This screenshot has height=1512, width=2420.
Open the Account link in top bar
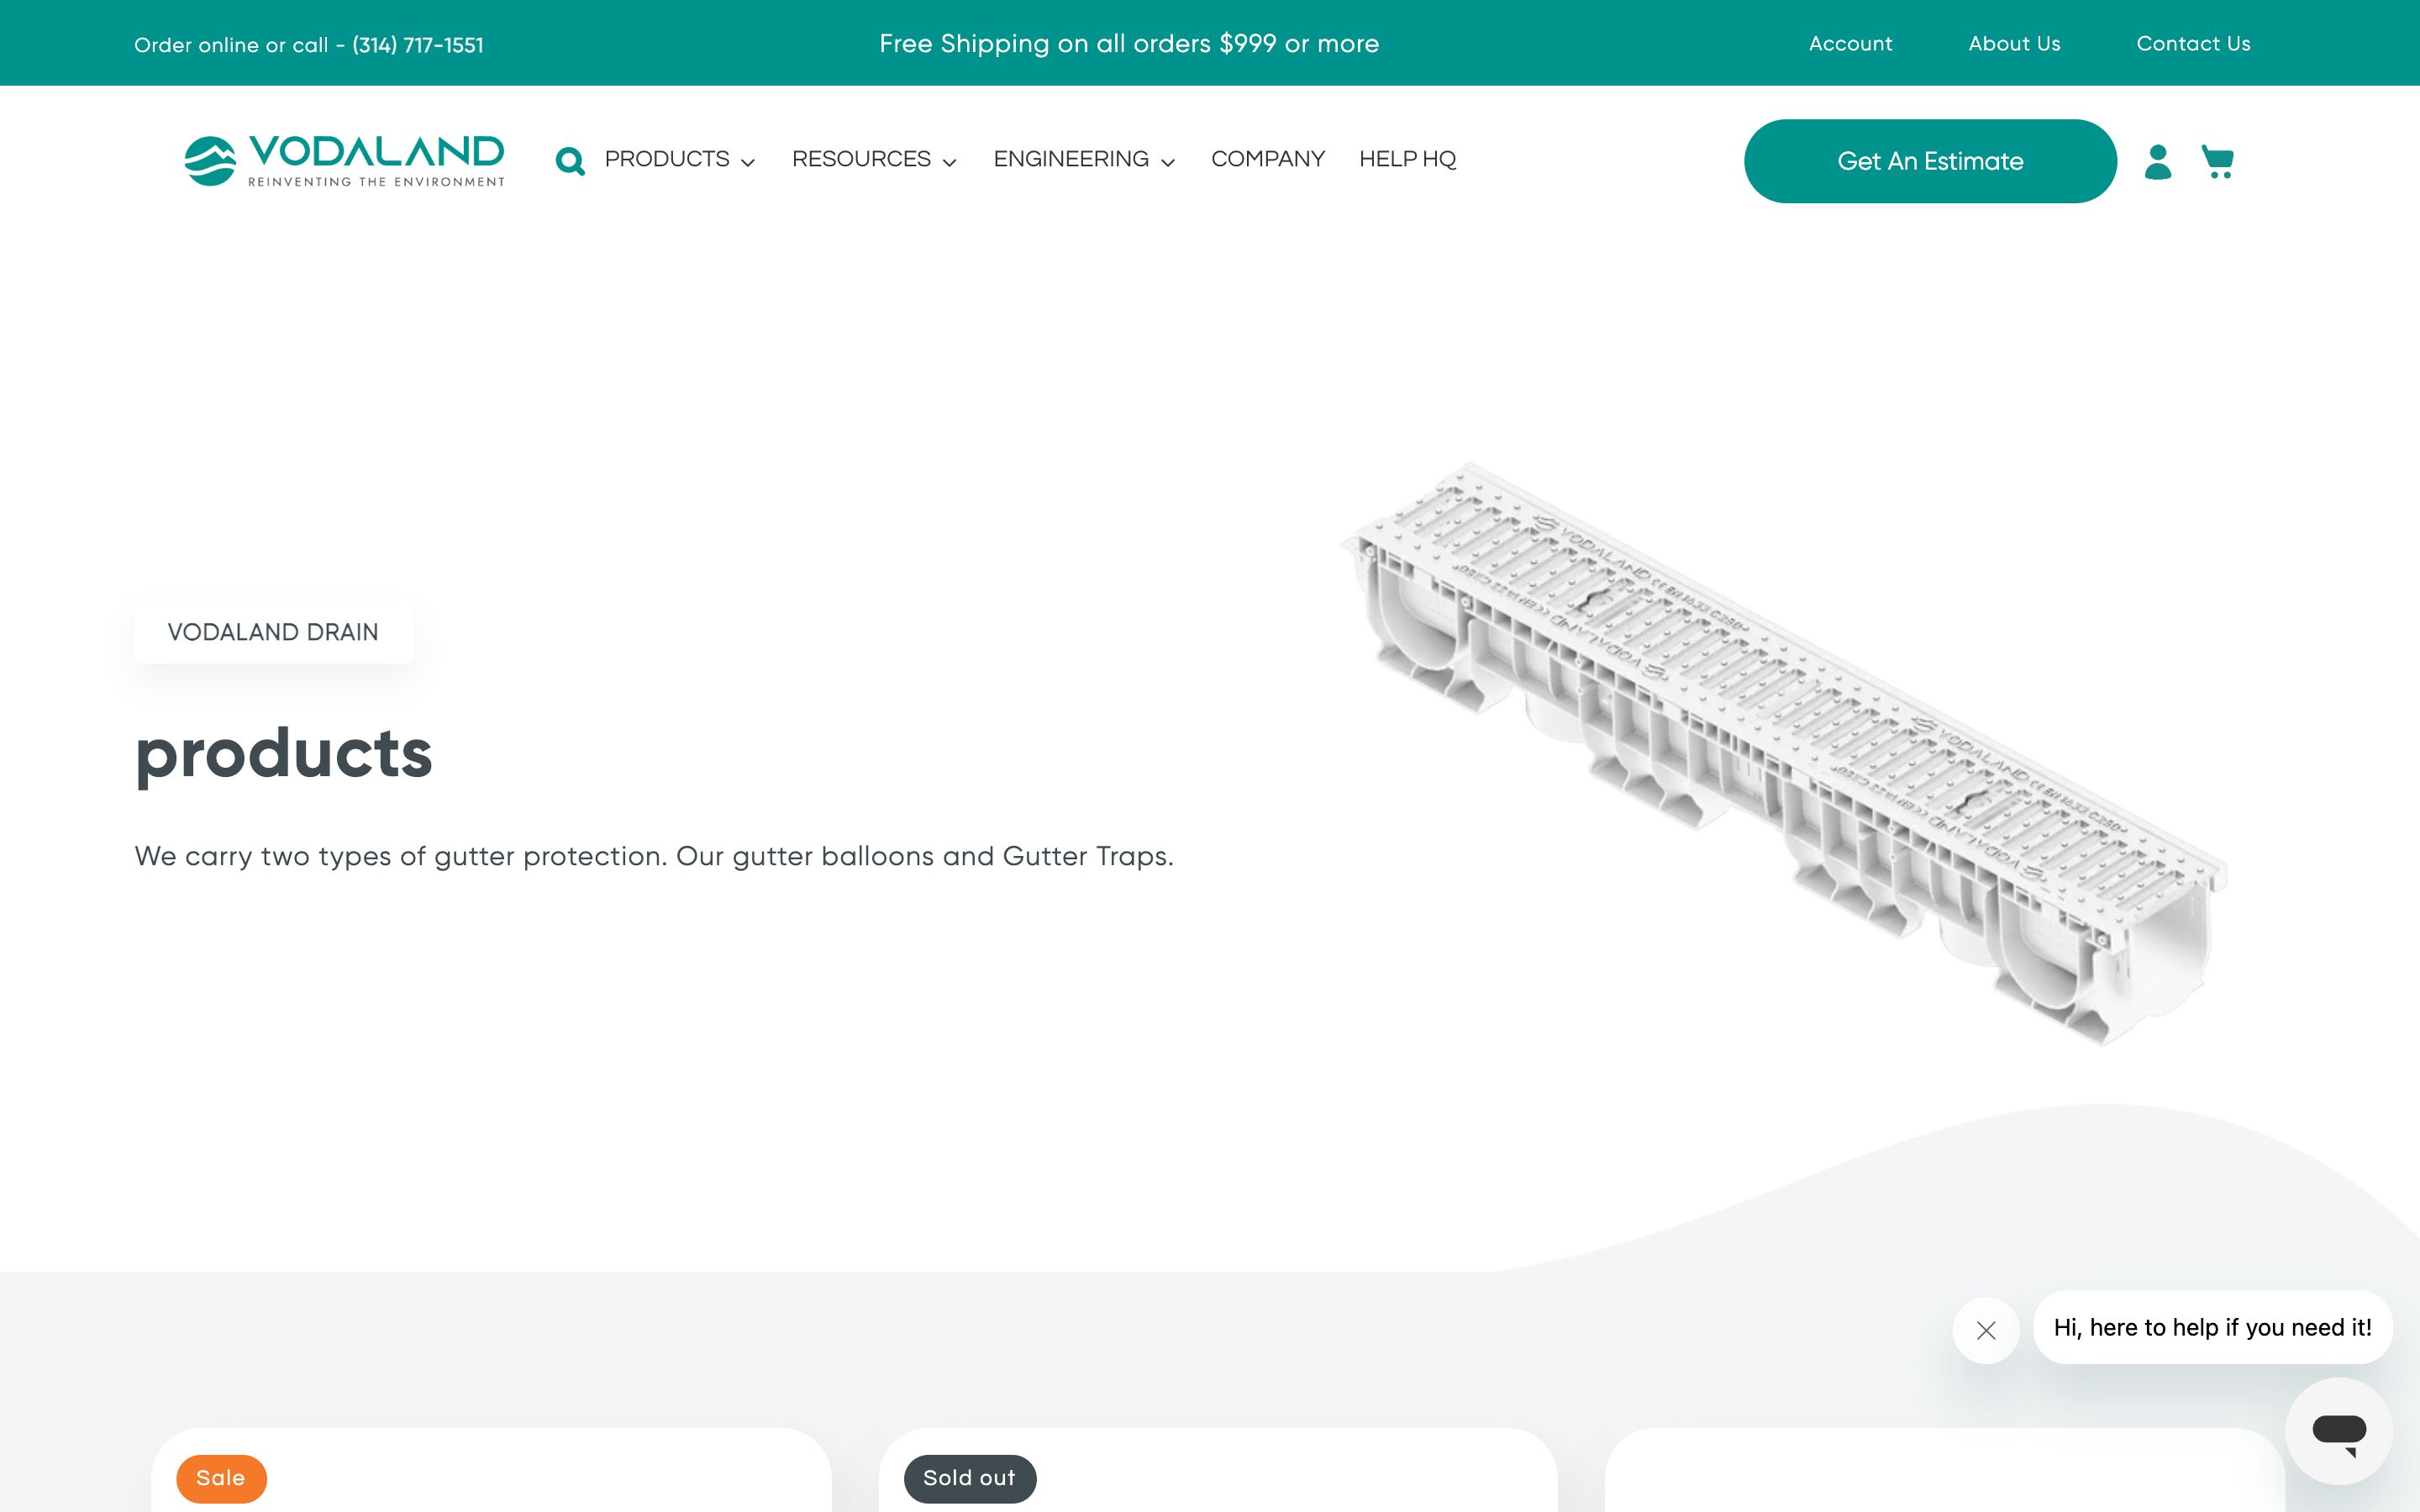tap(1850, 44)
